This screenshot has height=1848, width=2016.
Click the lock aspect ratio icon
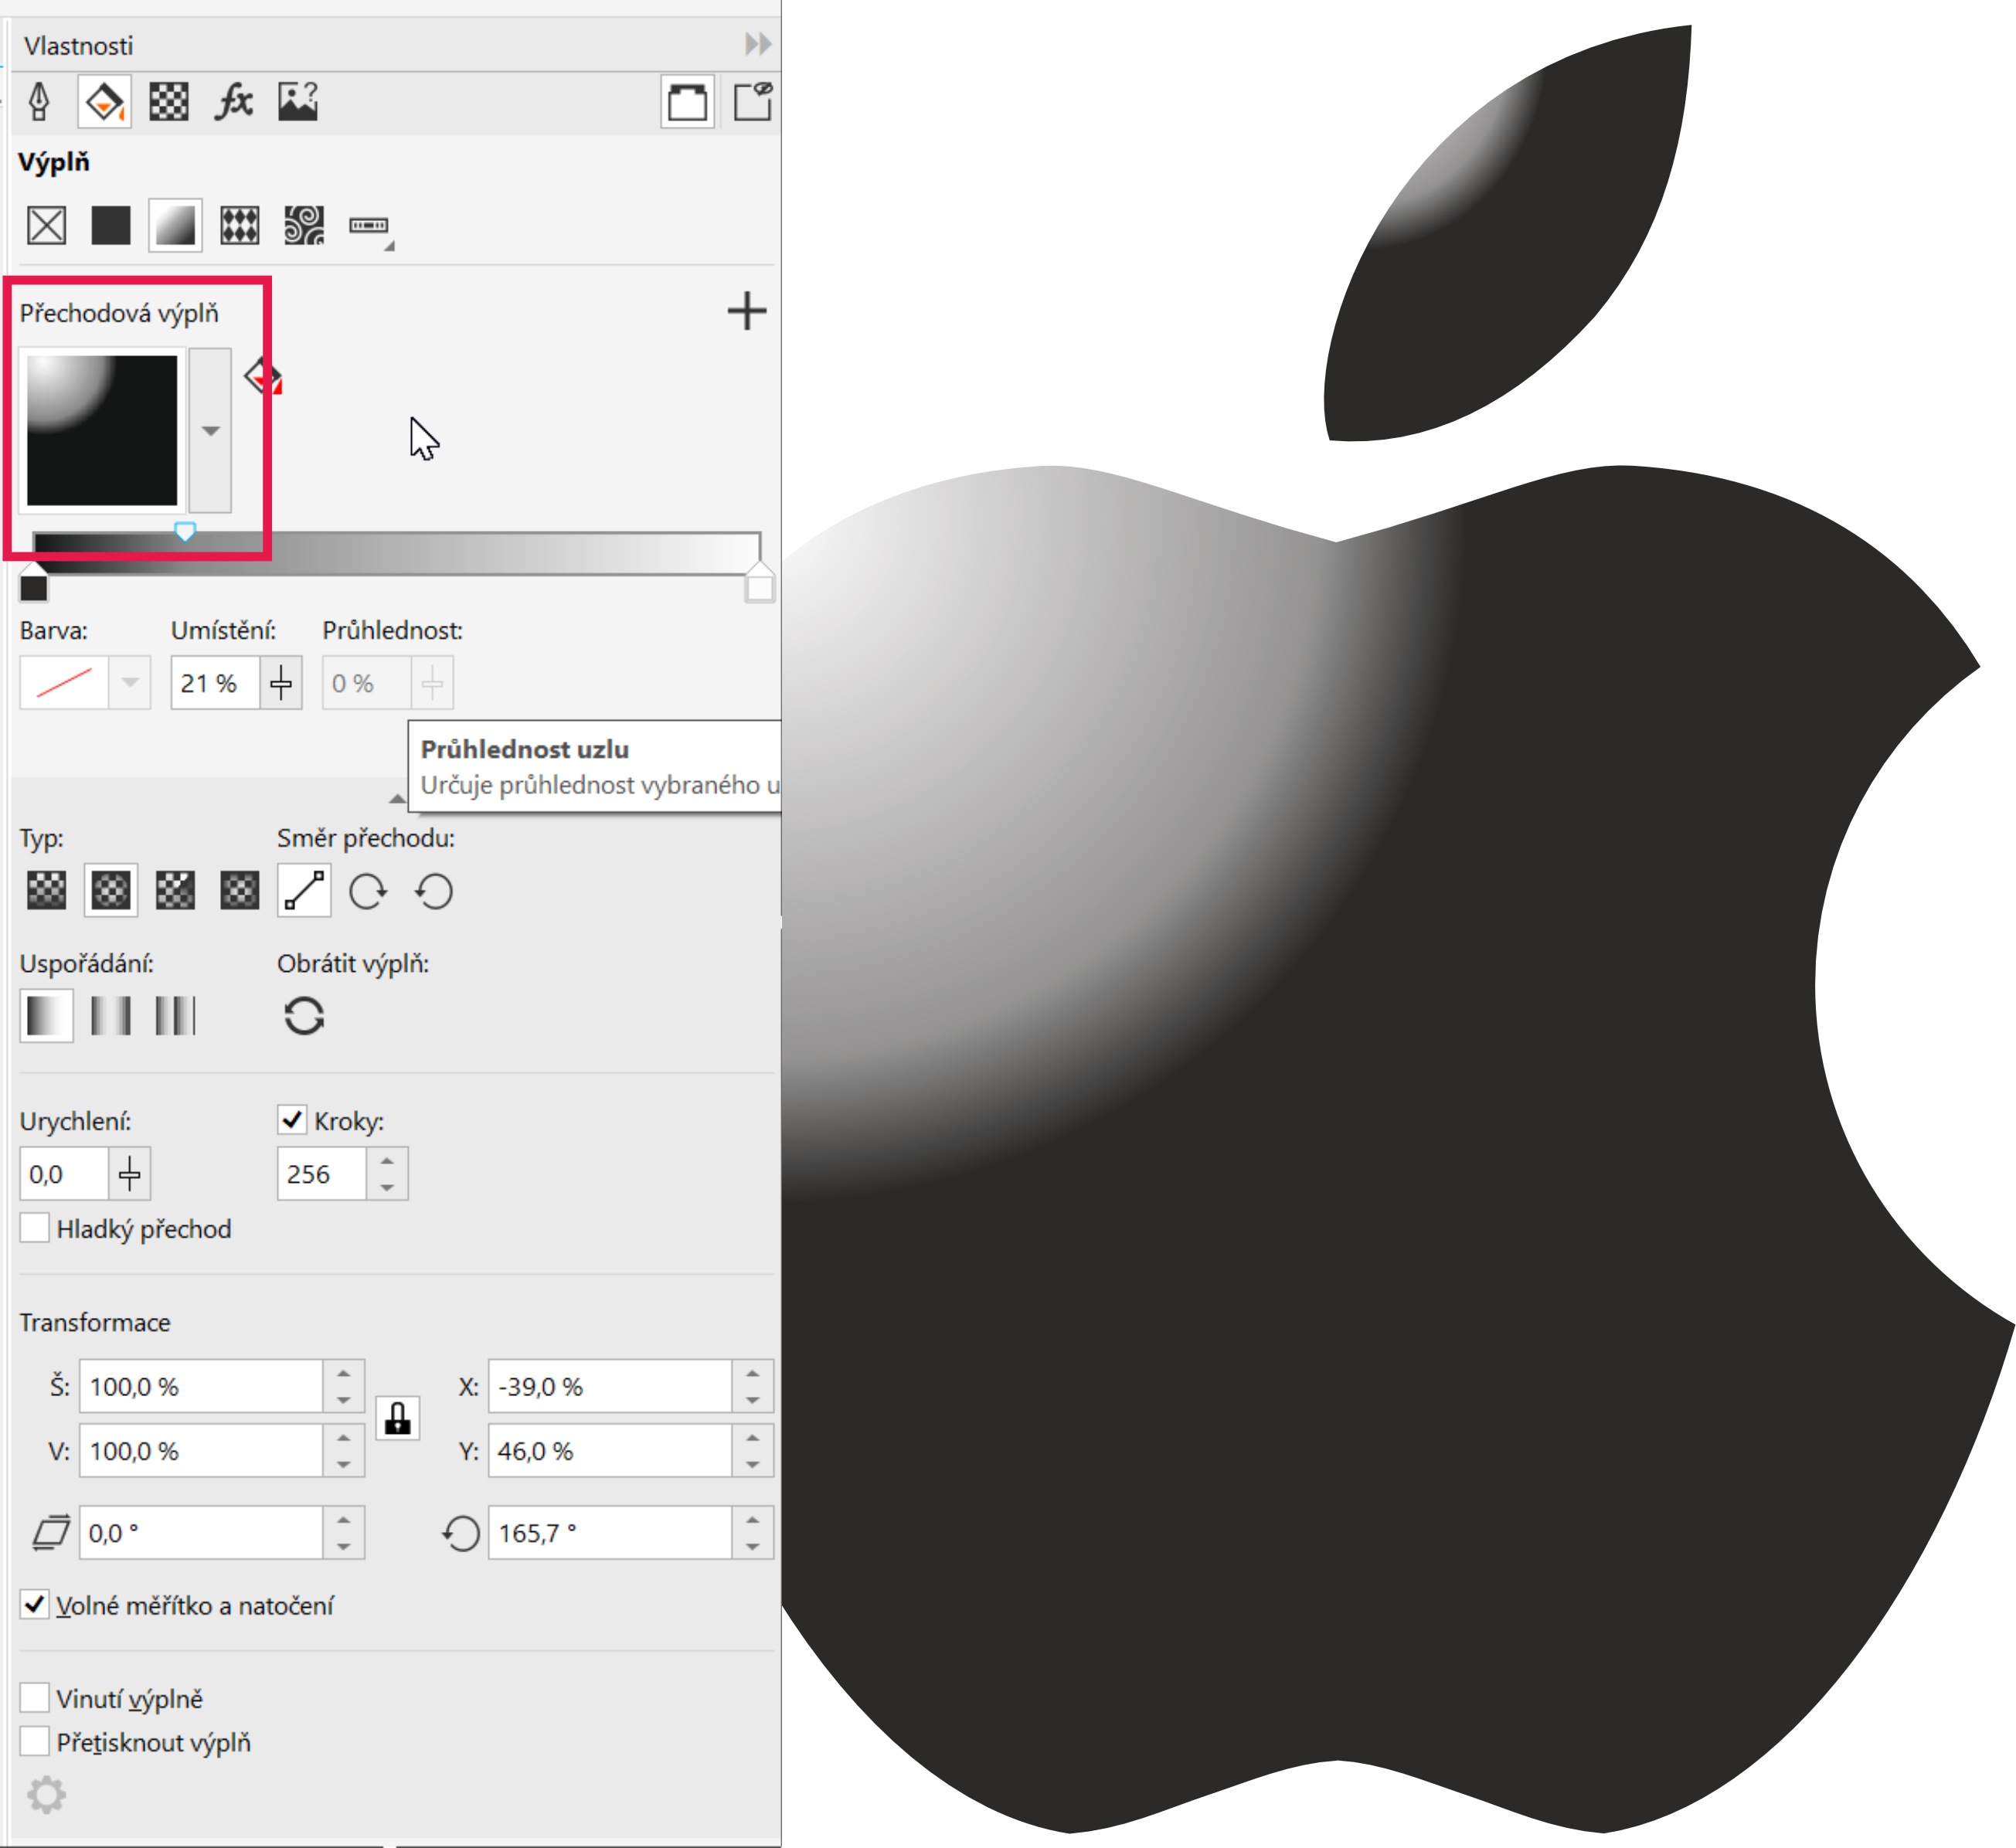tap(397, 1418)
